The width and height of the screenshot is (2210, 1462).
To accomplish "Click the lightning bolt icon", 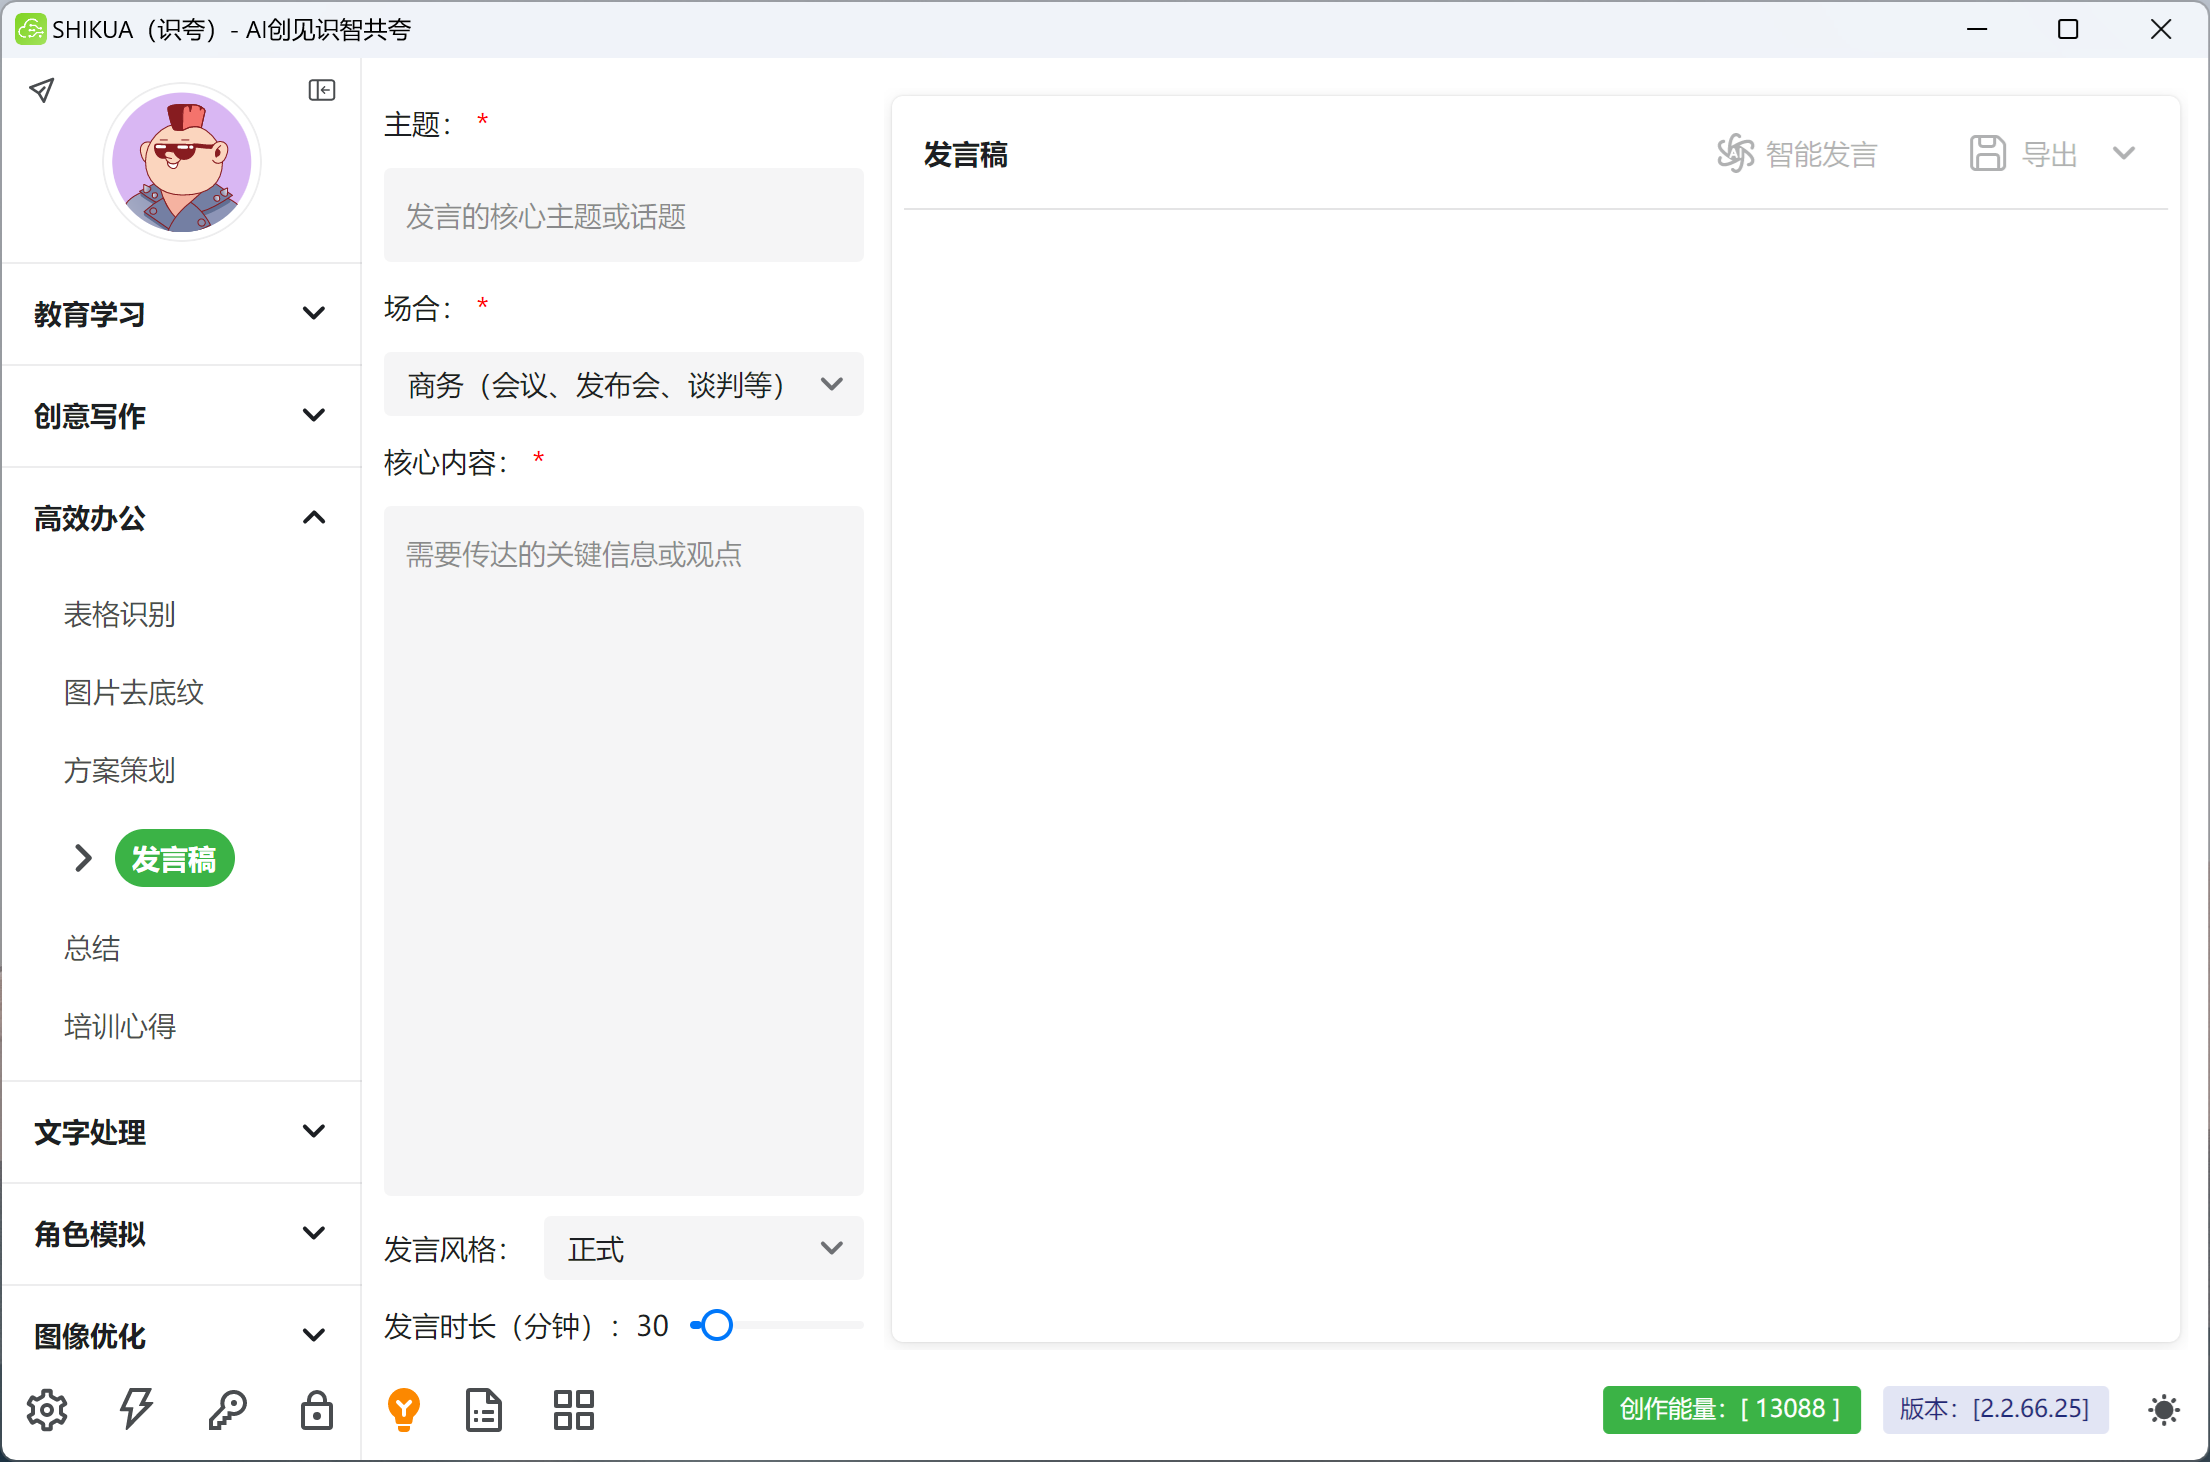I will point(137,1410).
